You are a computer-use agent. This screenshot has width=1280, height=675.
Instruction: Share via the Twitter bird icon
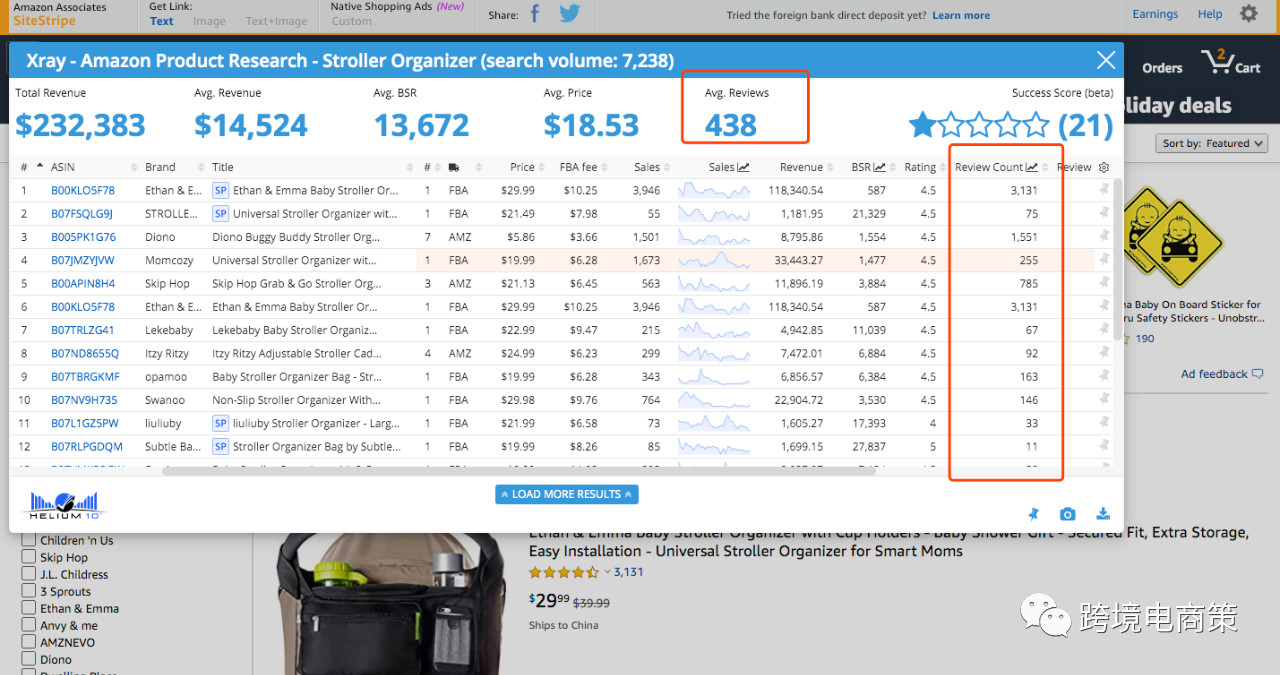(x=569, y=14)
